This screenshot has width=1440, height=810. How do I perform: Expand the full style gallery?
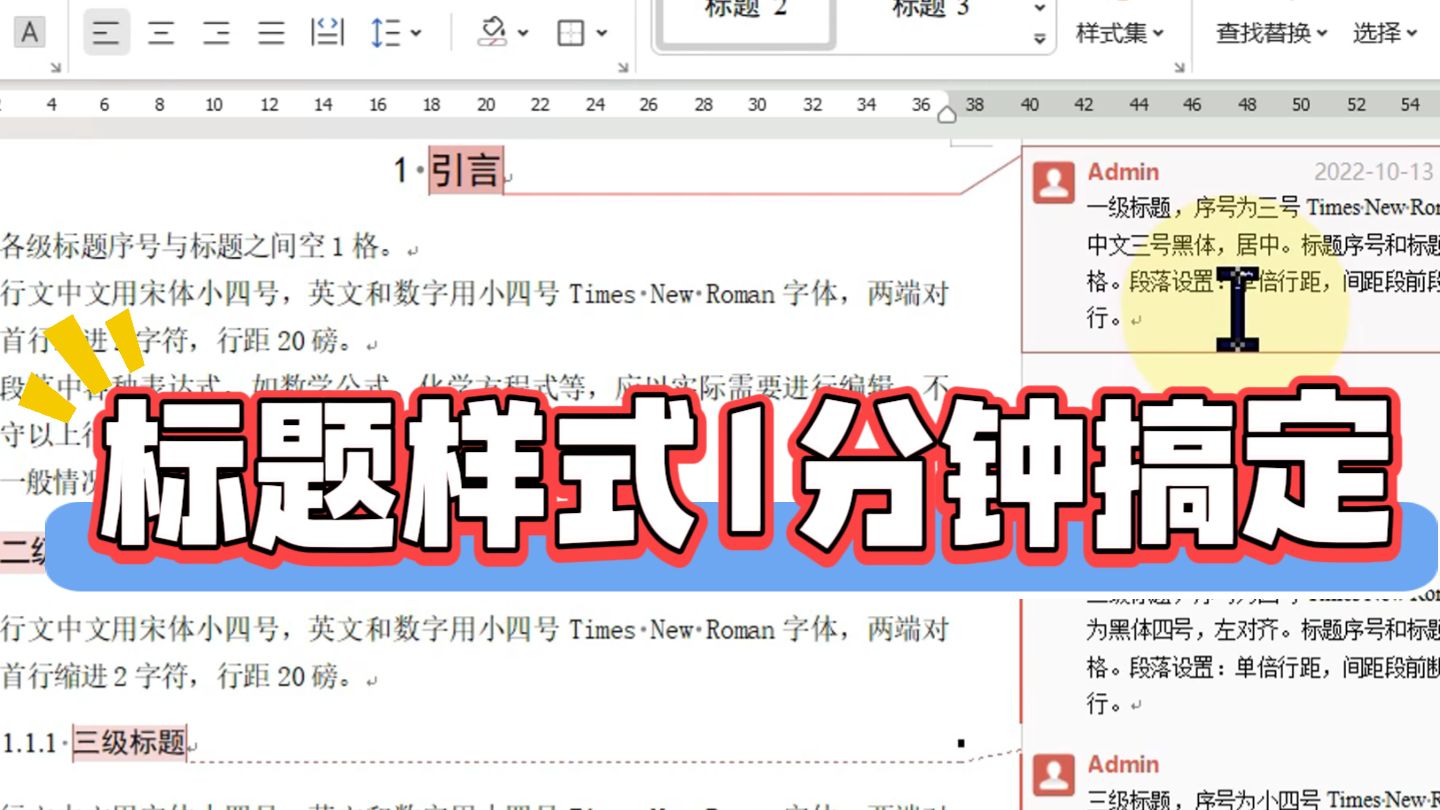(1040, 39)
